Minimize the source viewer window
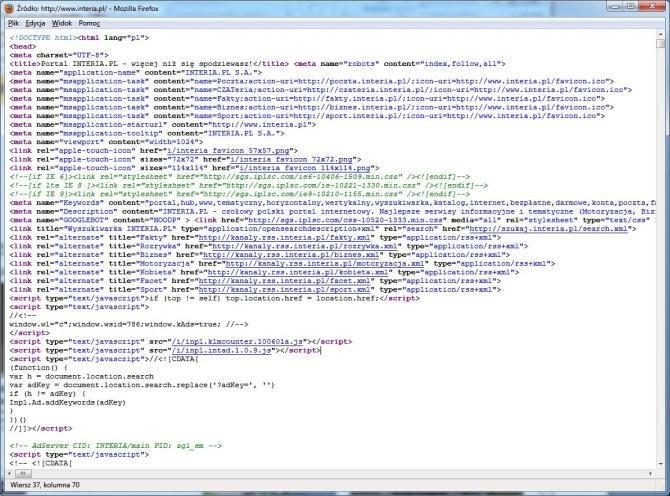 [615, 6]
